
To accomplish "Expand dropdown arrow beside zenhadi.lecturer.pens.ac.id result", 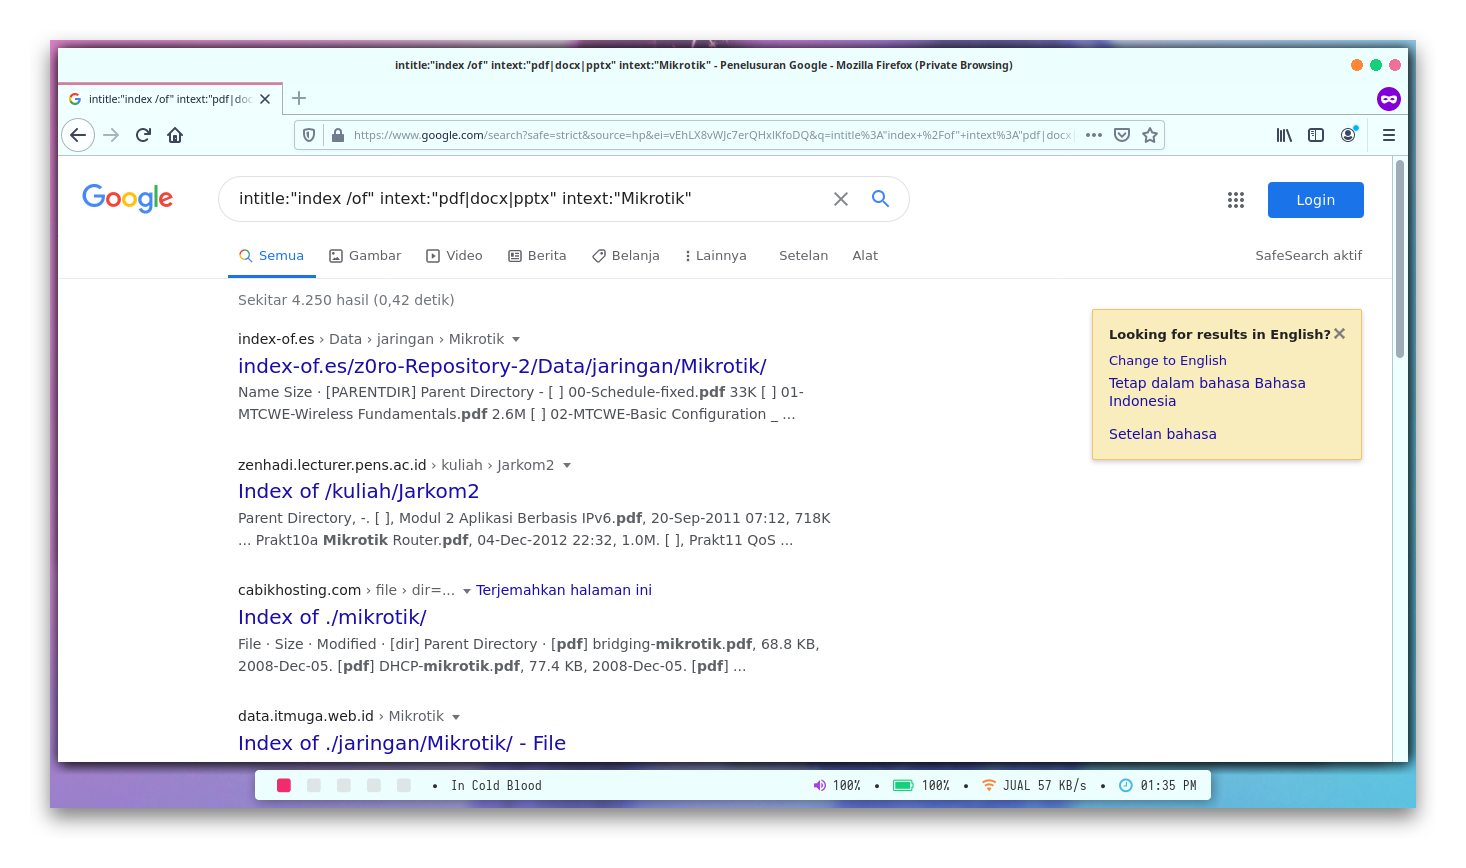I will click(567, 466).
